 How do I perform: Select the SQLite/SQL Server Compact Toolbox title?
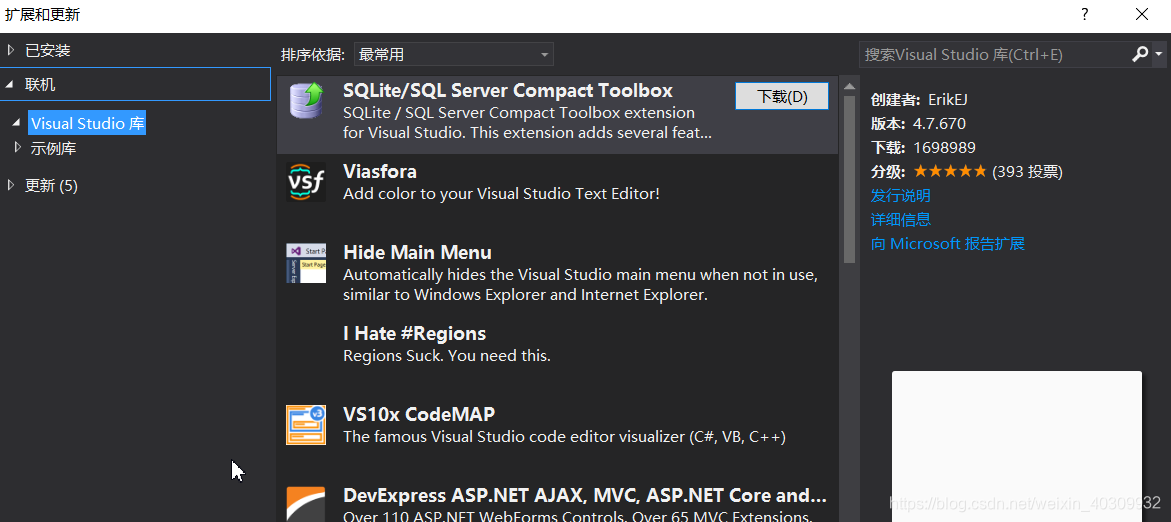(508, 90)
